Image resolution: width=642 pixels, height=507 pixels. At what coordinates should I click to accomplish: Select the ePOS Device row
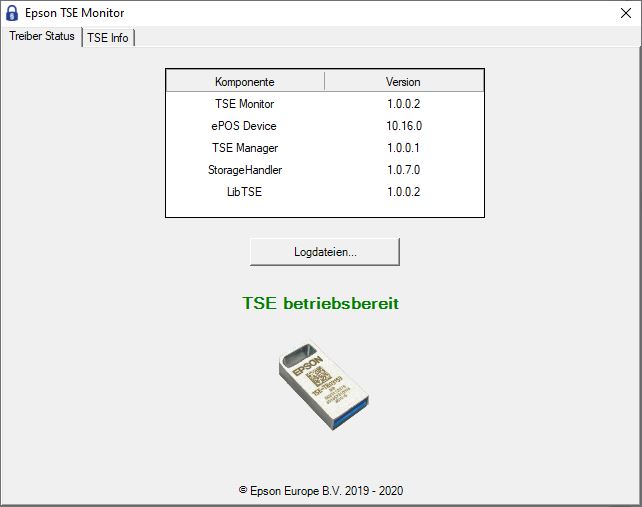pos(325,126)
